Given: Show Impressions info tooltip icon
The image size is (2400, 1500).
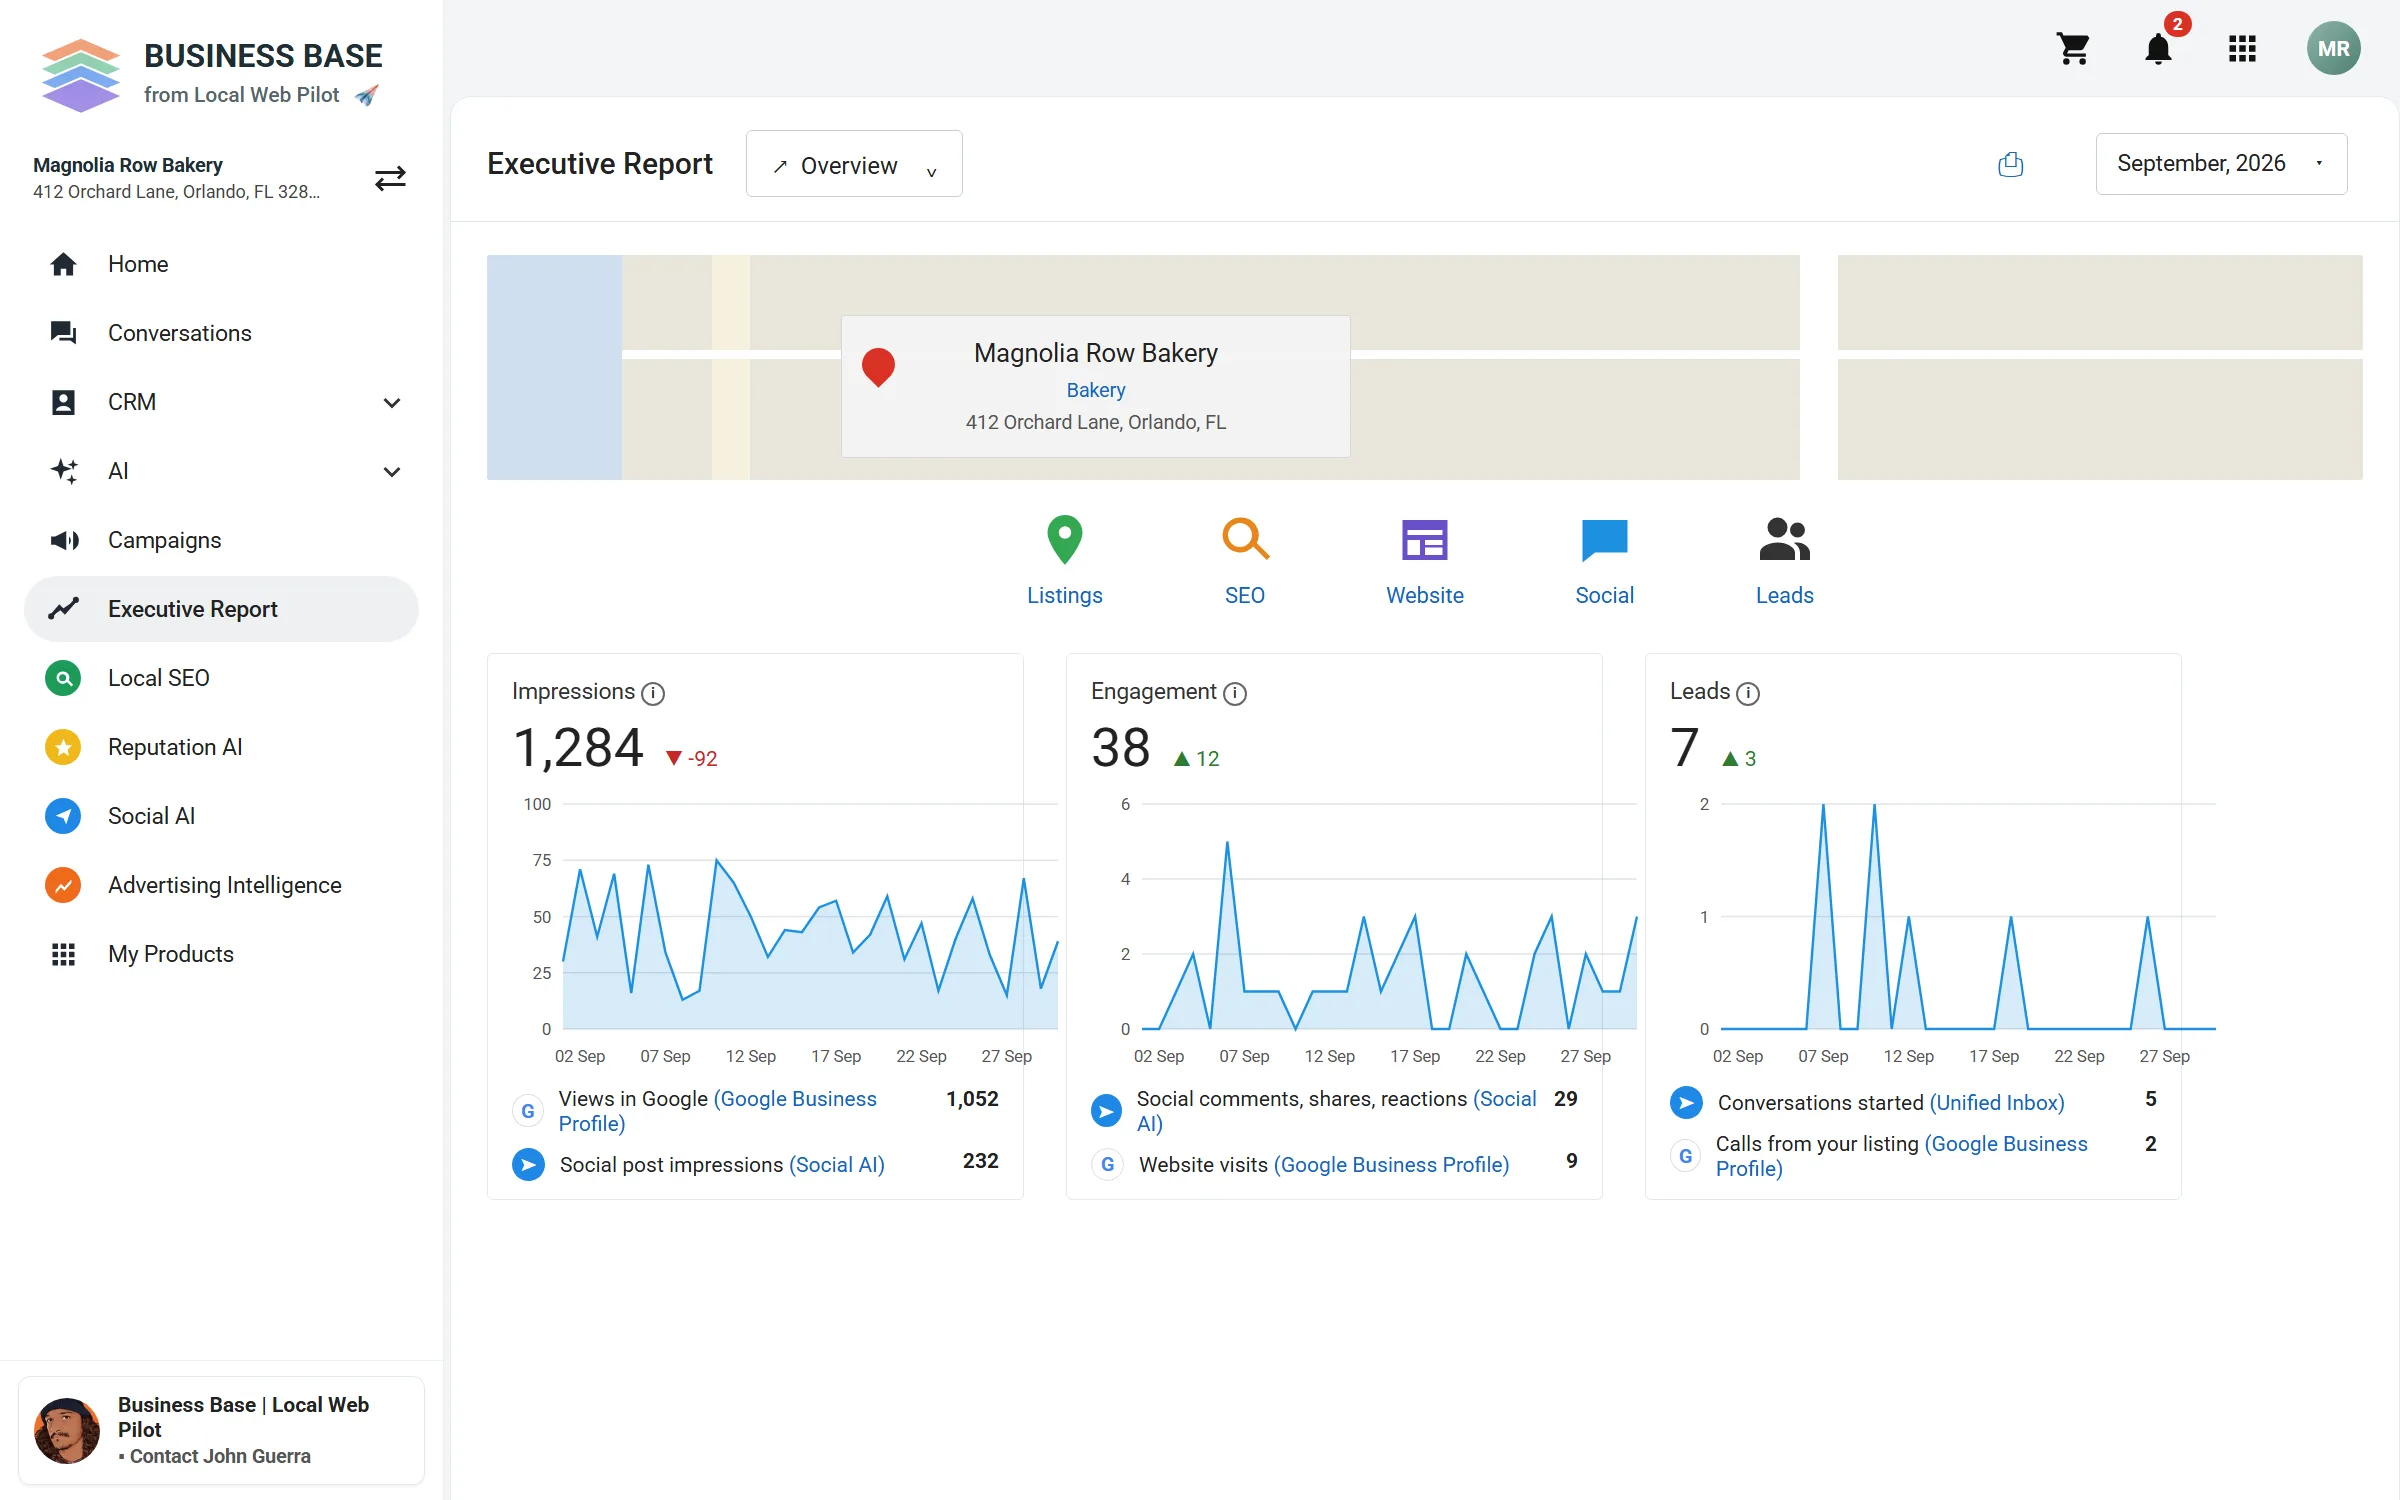Looking at the screenshot, I should pyautogui.click(x=653, y=693).
